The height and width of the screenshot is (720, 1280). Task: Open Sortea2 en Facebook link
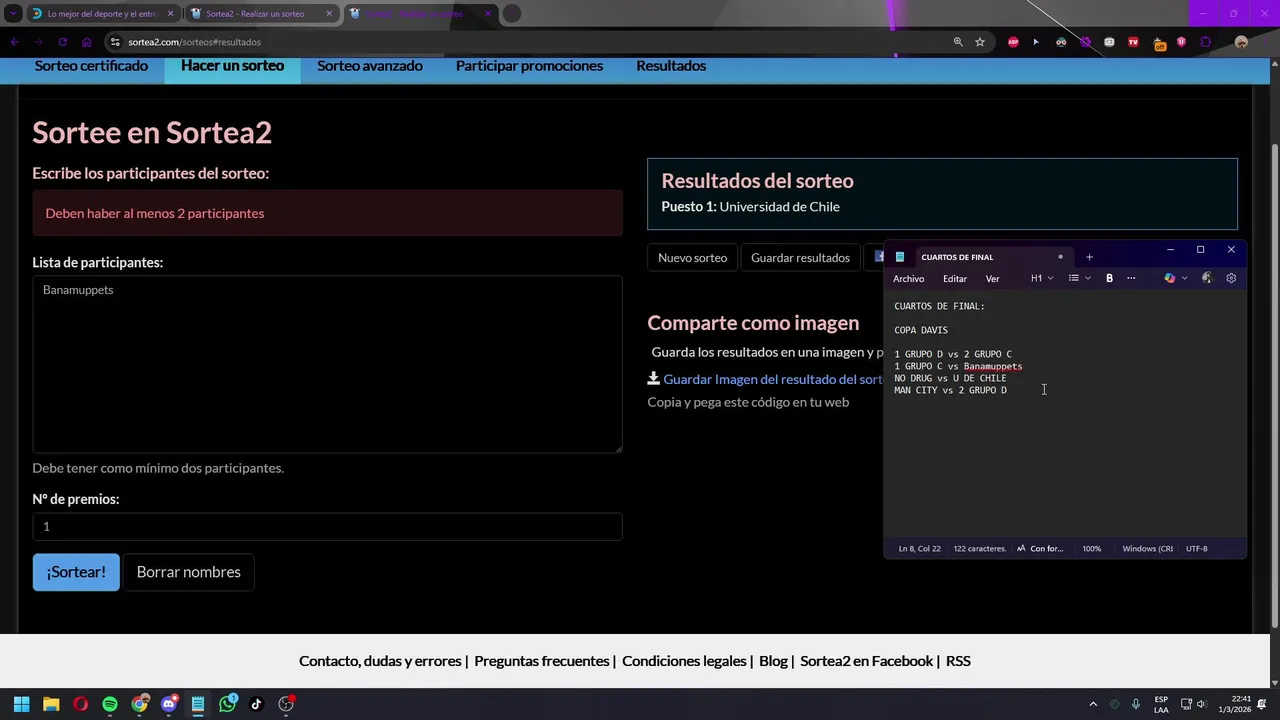pos(866,661)
